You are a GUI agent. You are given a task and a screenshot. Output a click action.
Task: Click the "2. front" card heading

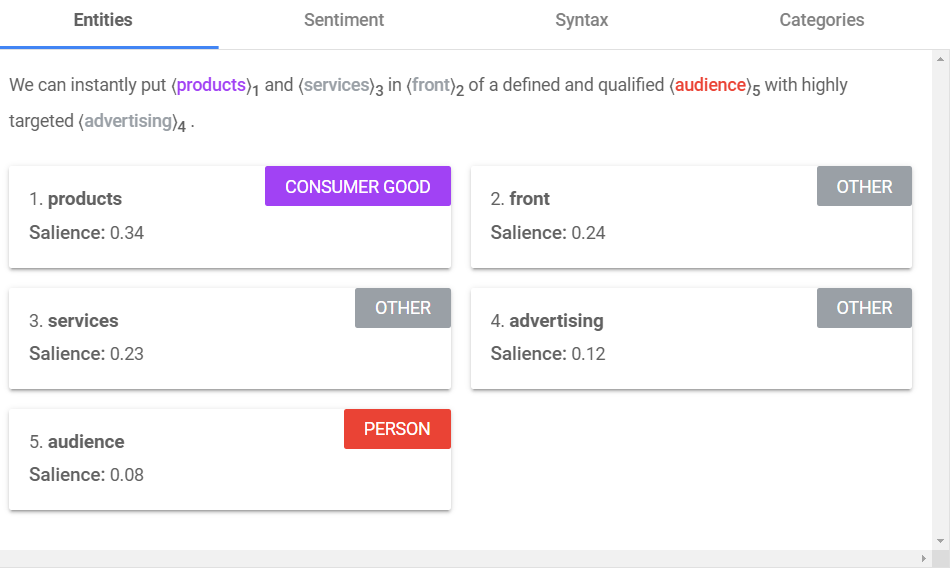point(520,199)
